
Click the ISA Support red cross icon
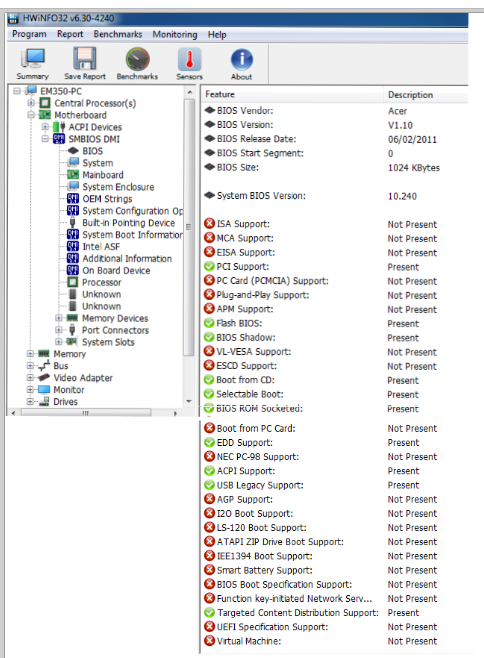tap(209, 224)
